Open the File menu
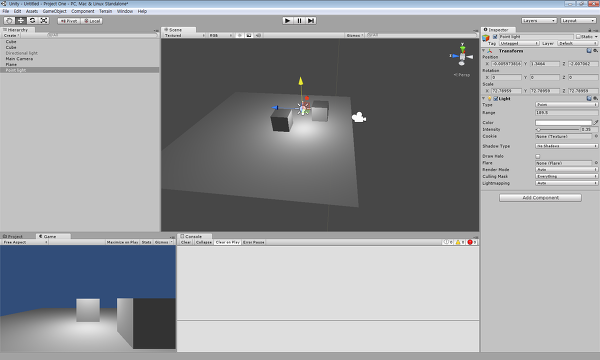 [x=6, y=11]
